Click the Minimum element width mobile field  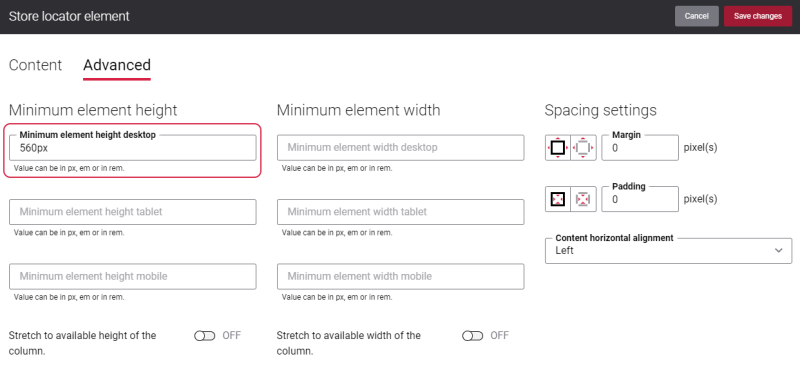click(401, 277)
